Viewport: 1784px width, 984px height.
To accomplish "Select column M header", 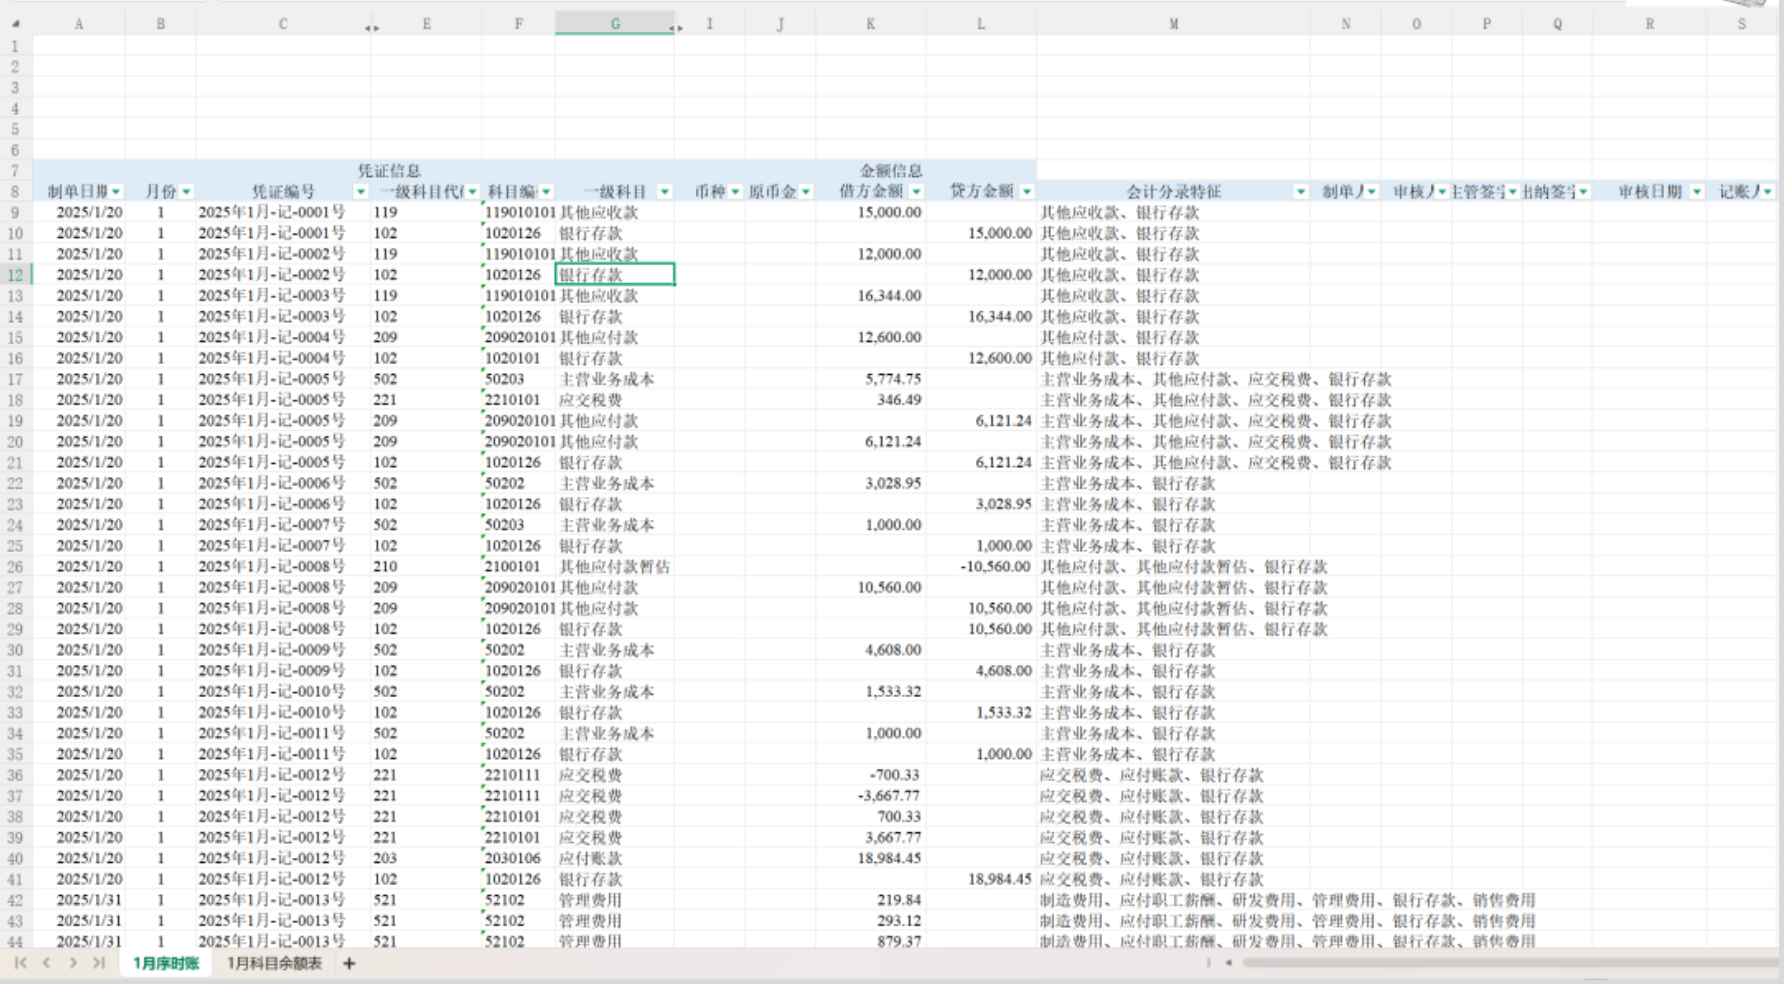I will click(1173, 24).
